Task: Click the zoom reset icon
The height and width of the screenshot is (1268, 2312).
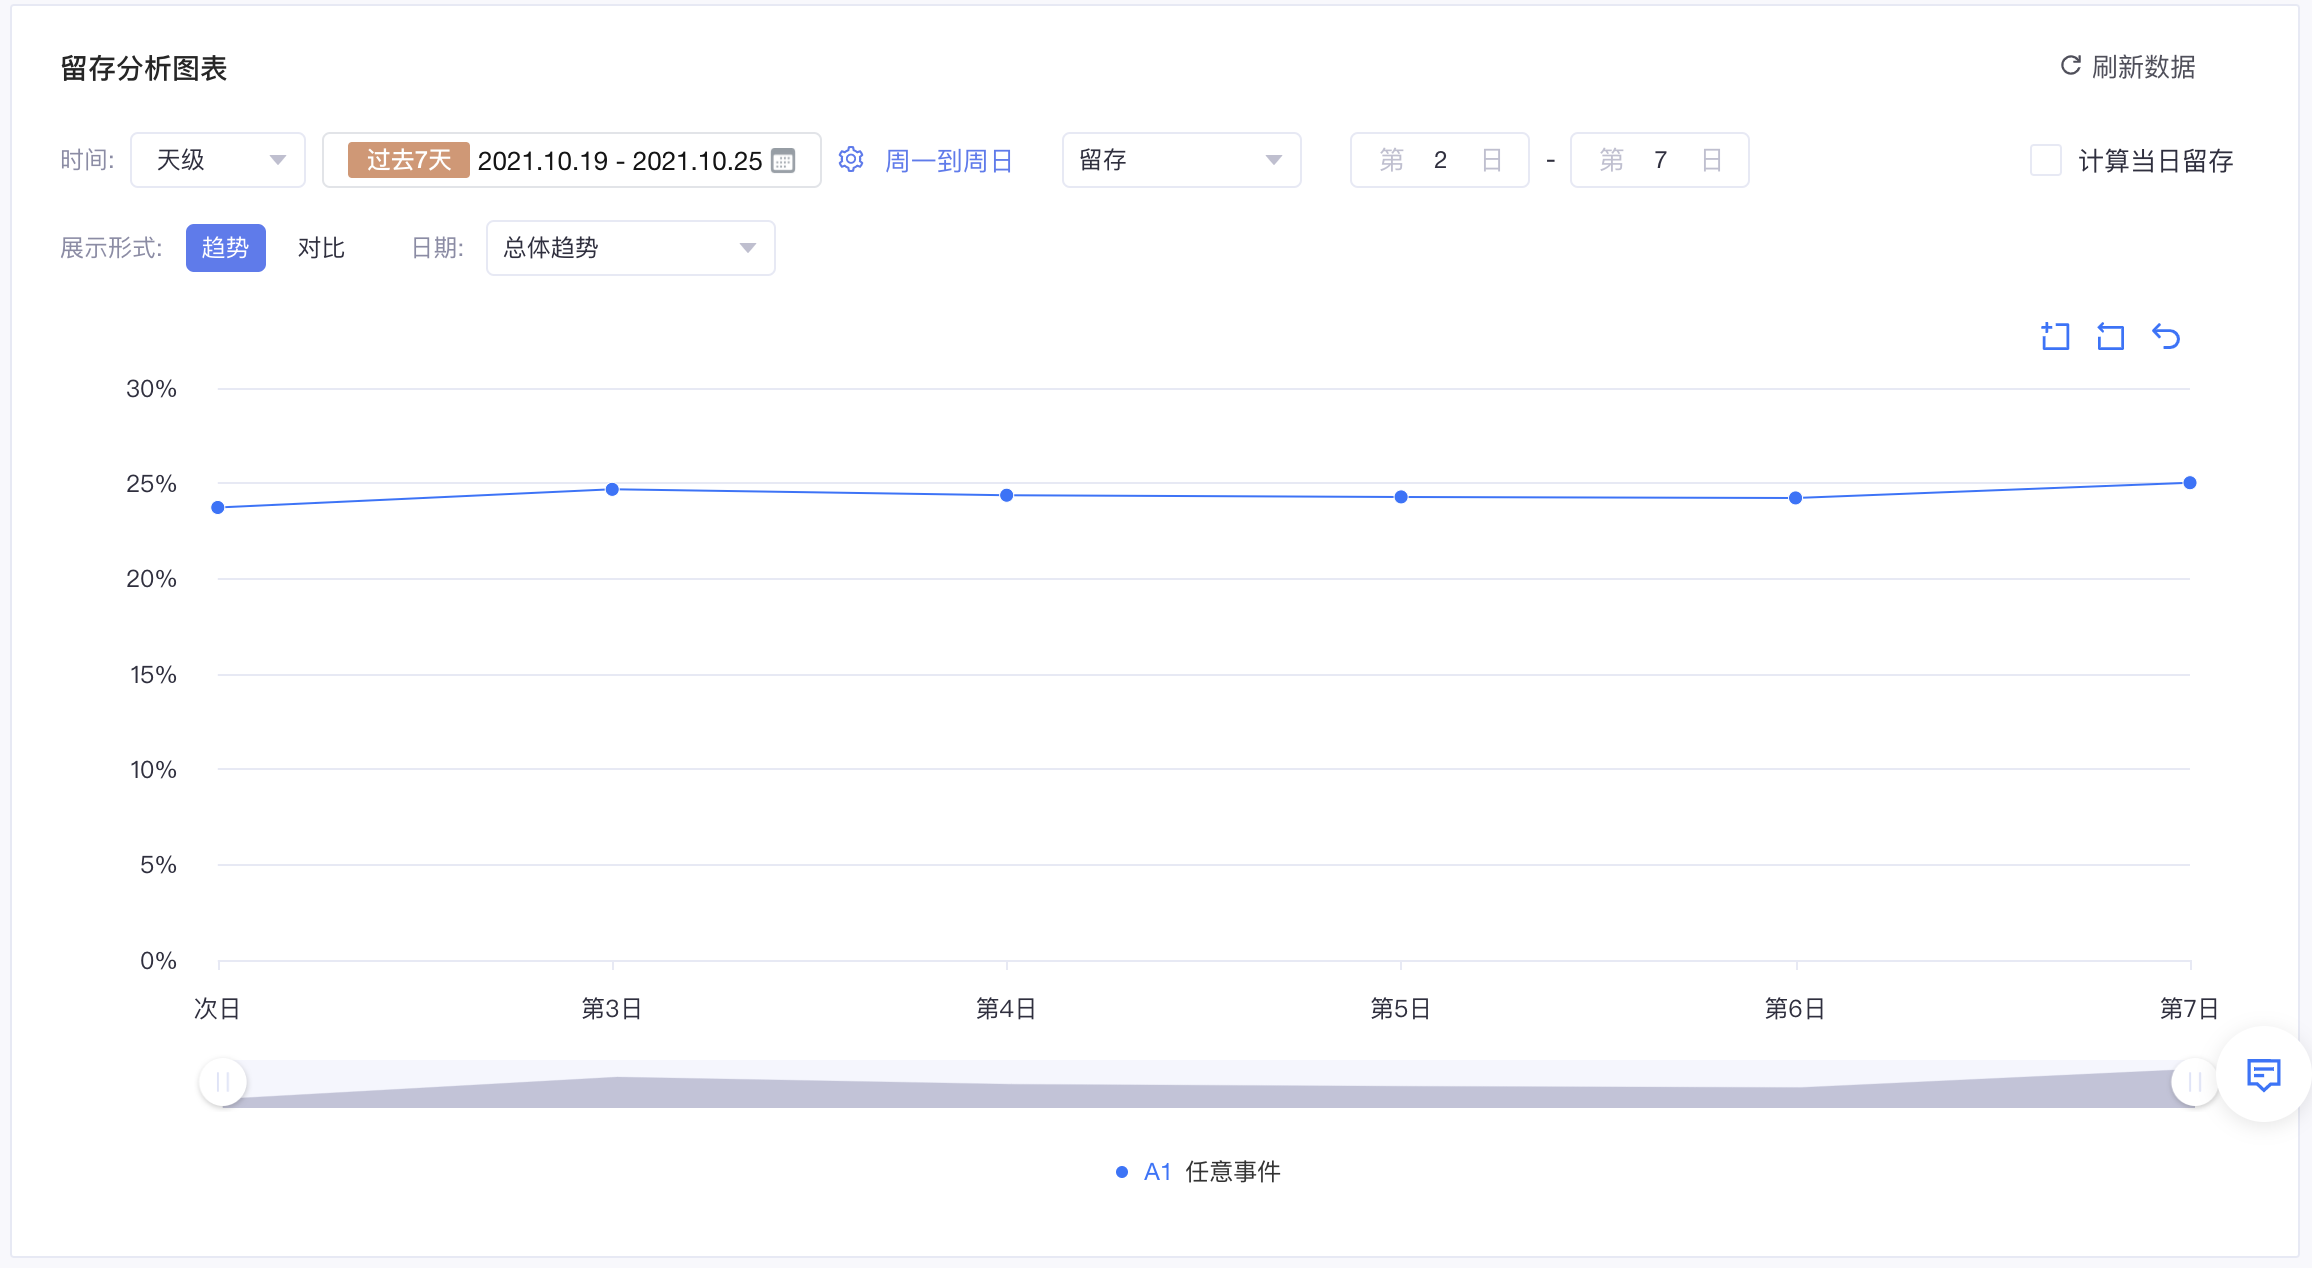Action: (2110, 336)
